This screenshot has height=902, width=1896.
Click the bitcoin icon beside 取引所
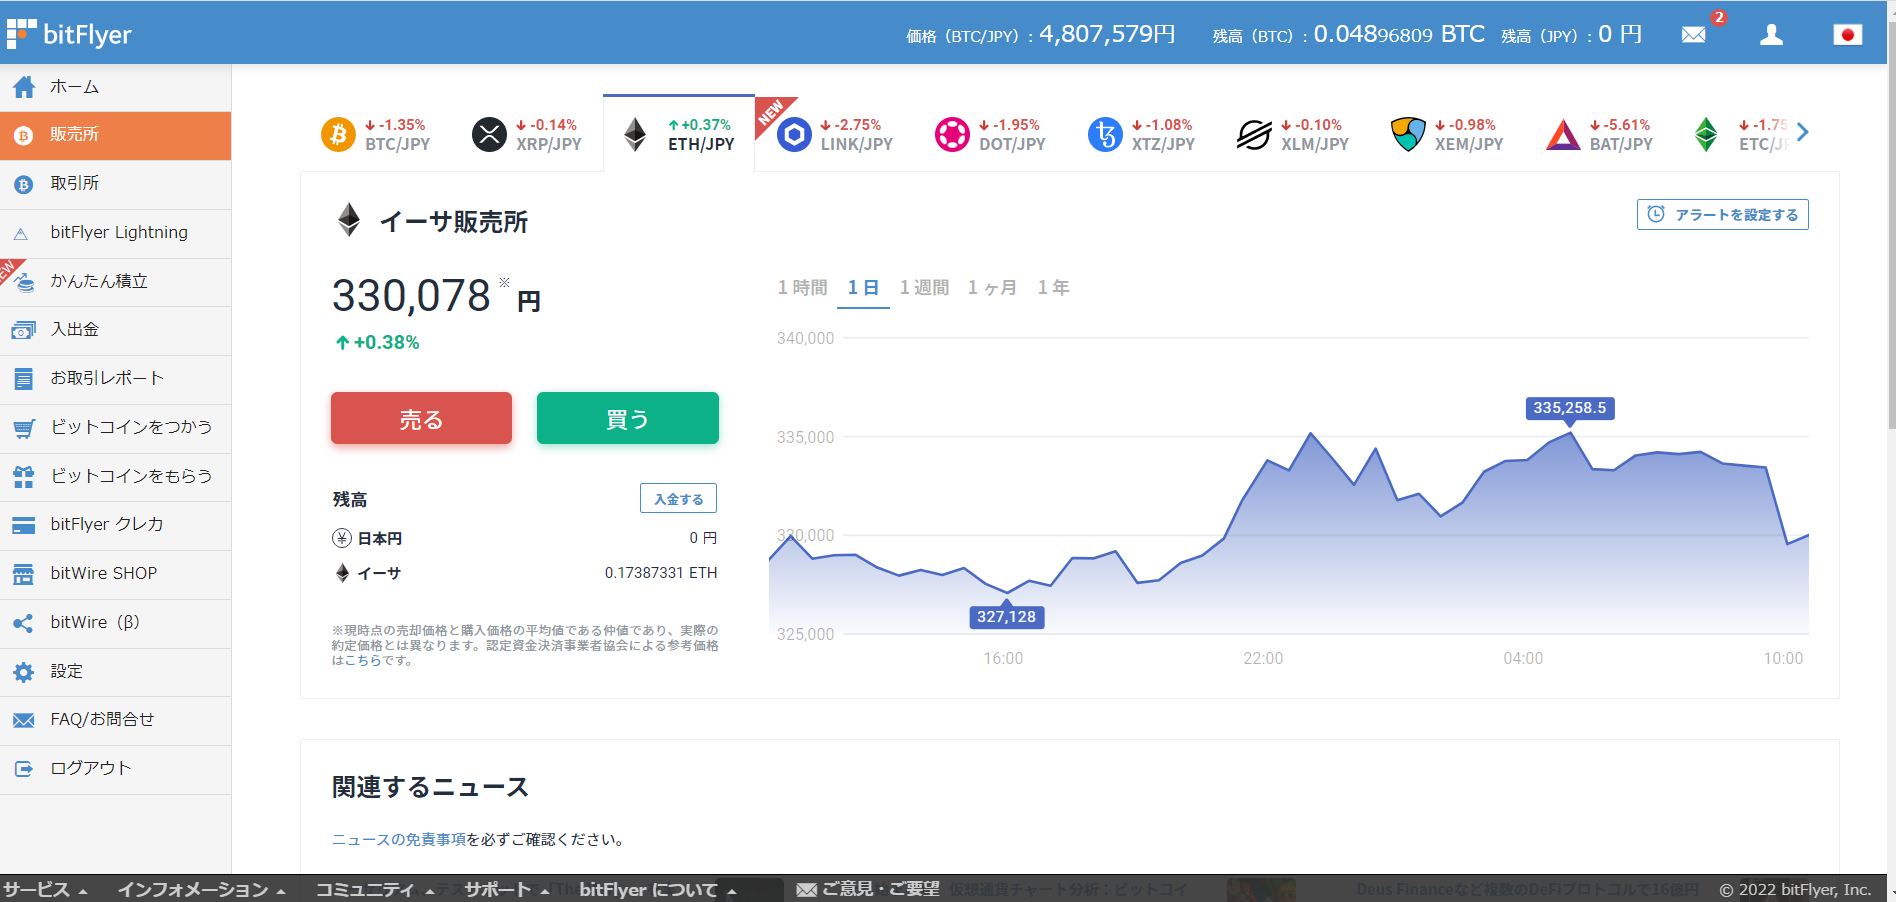24,184
